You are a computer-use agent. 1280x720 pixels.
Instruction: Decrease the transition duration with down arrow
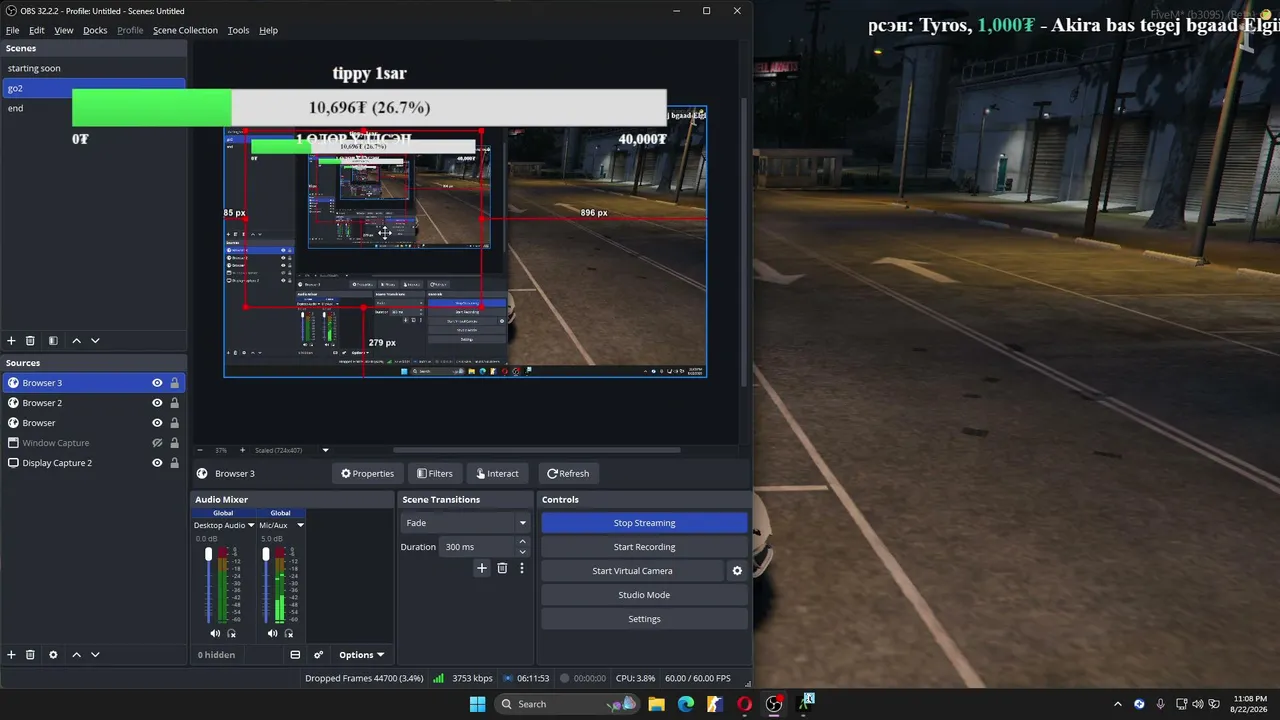[522, 552]
